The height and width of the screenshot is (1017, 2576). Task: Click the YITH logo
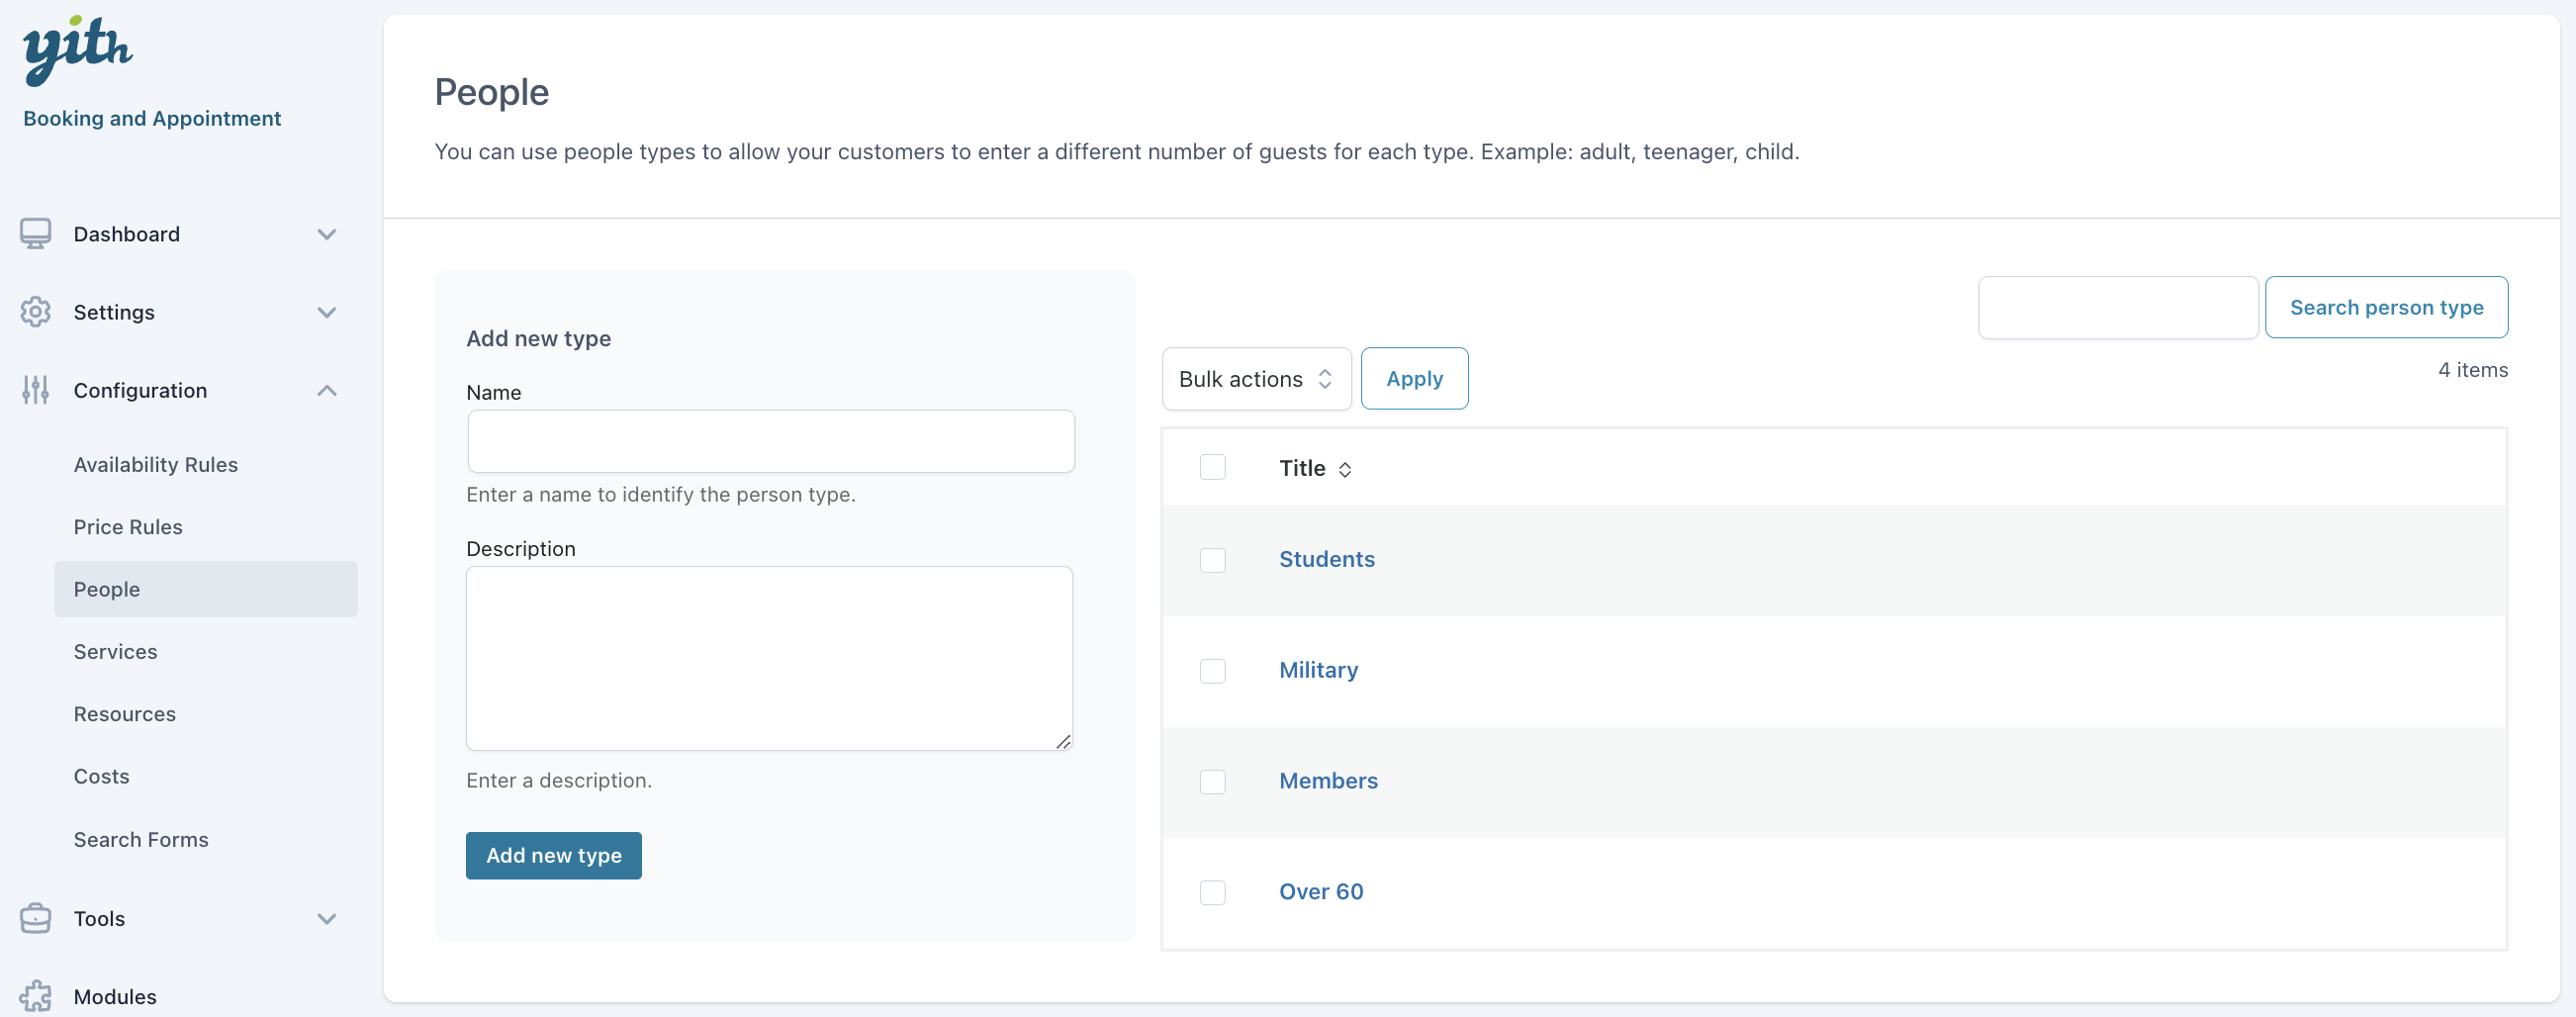click(x=77, y=50)
